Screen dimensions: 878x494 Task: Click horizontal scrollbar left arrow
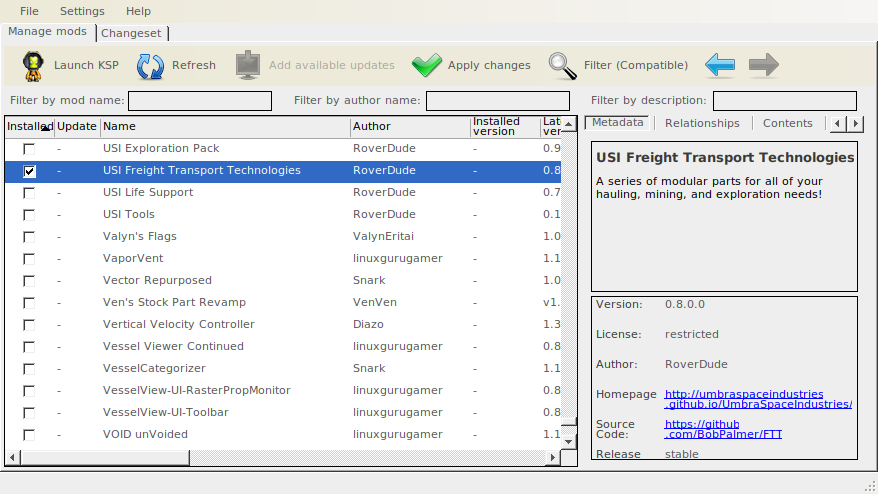[x=12, y=458]
